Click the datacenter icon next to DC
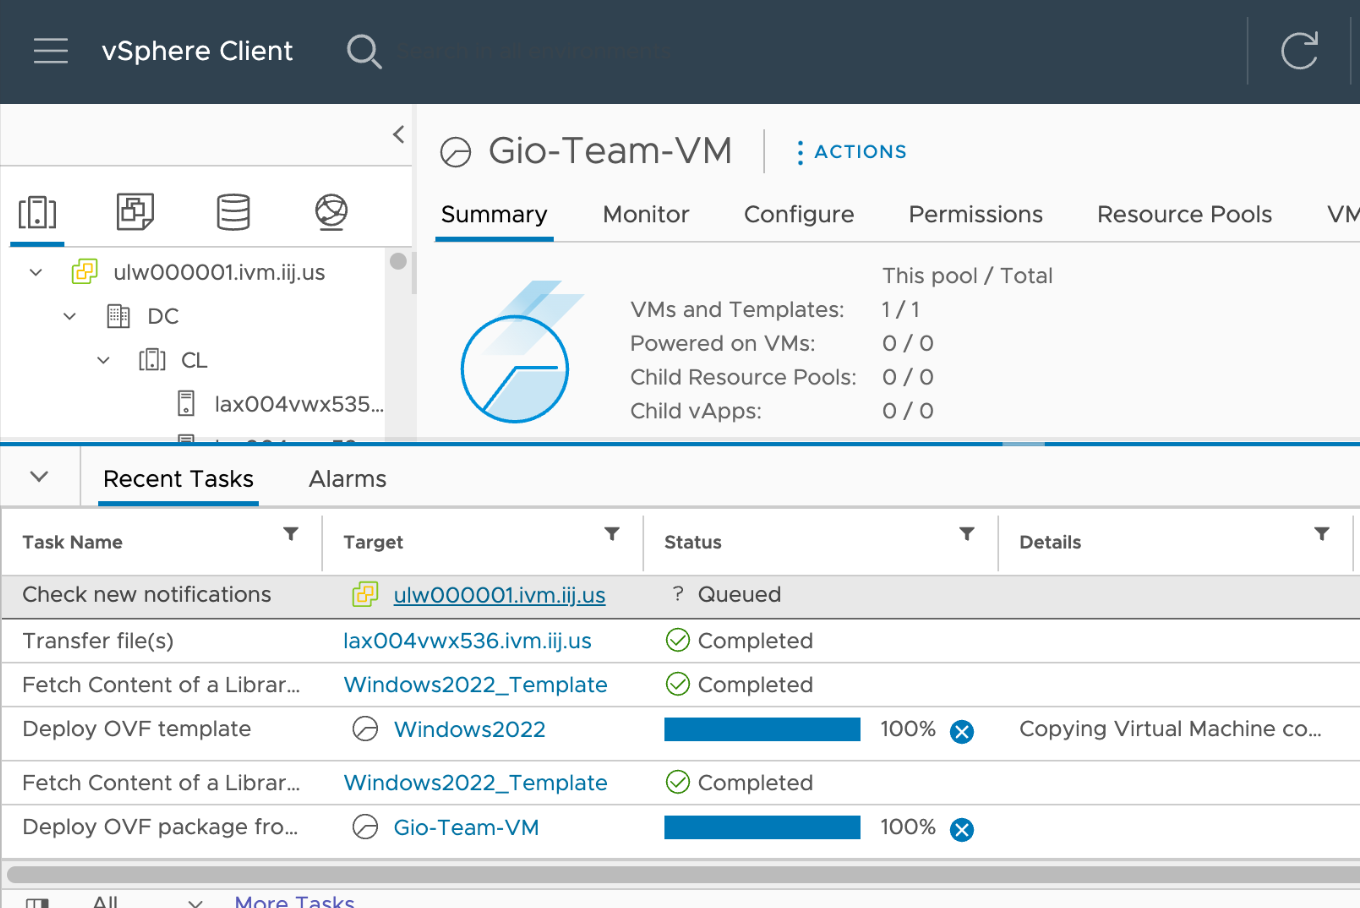This screenshot has width=1360, height=908. point(118,316)
